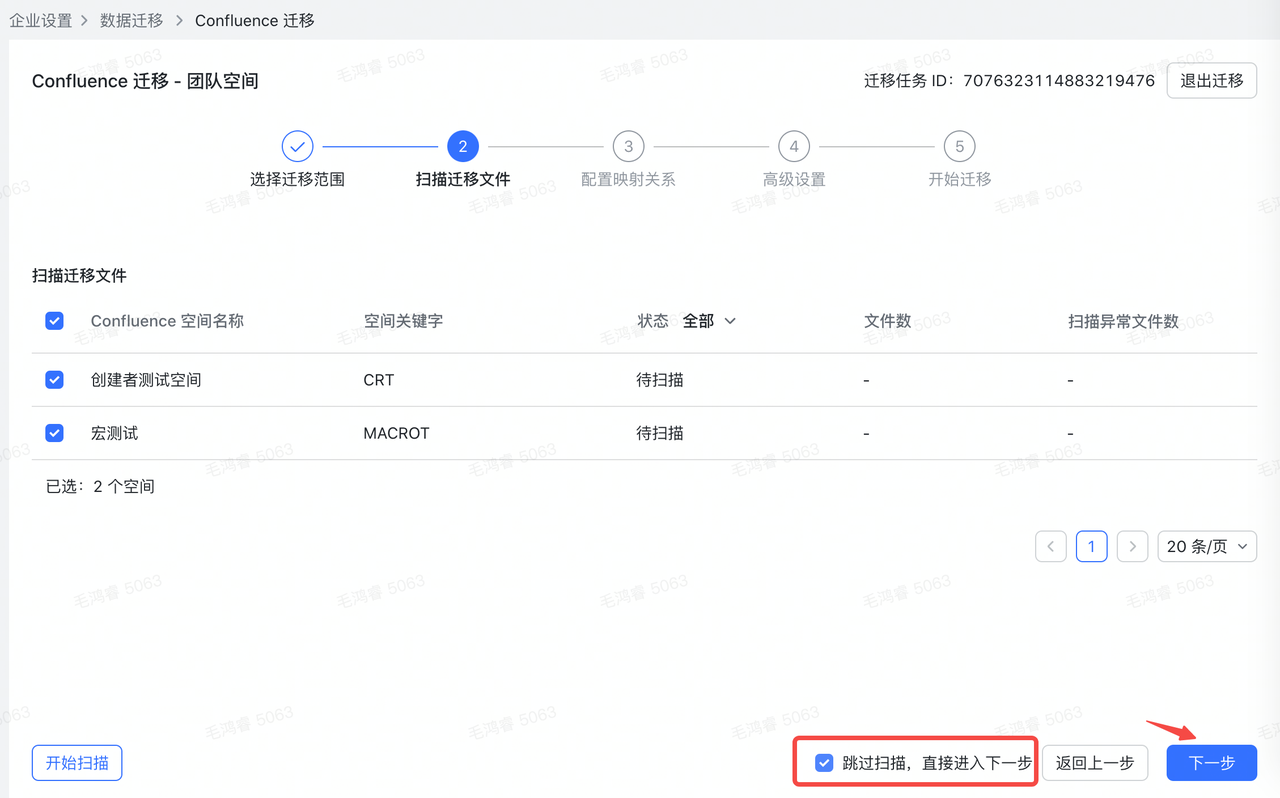This screenshot has height=798, width=1280.
Task: Click the 已选：2 个空间 text
Action: coord(100,487)
